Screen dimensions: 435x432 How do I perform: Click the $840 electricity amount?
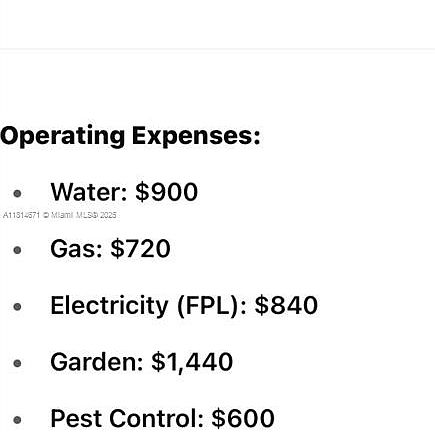click(286, 305)
